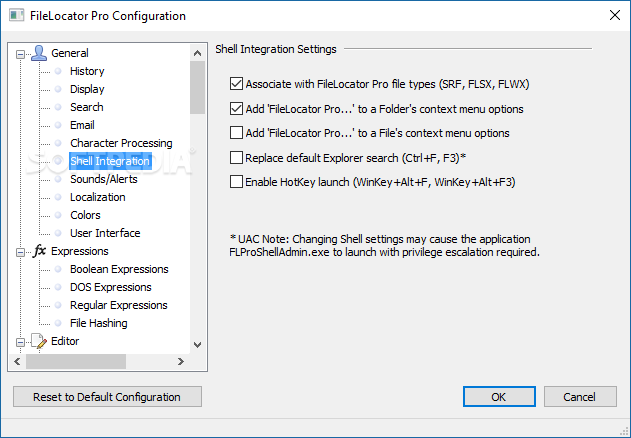
Task: Collapse the General tree node
Action: pyautogui.click(x=20, y=54)
